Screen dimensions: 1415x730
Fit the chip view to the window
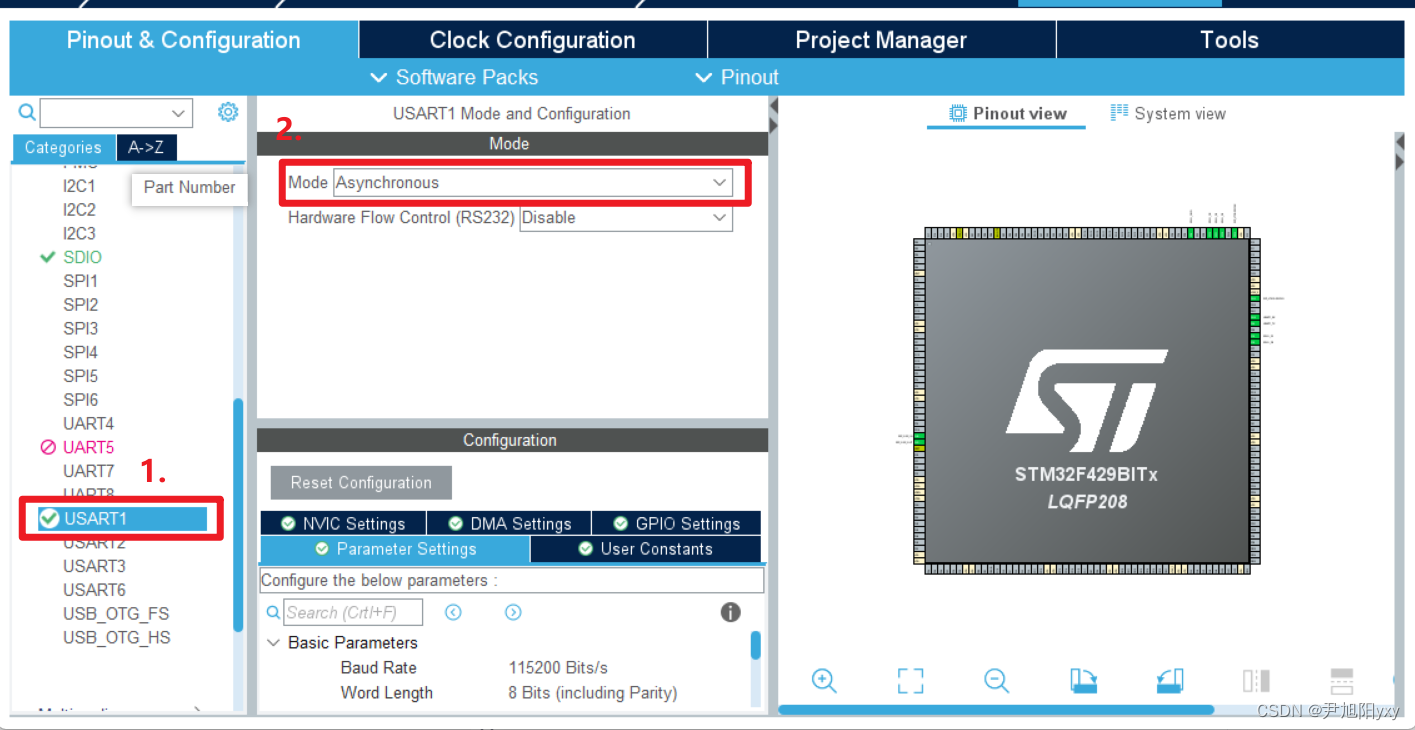(910, 681)
